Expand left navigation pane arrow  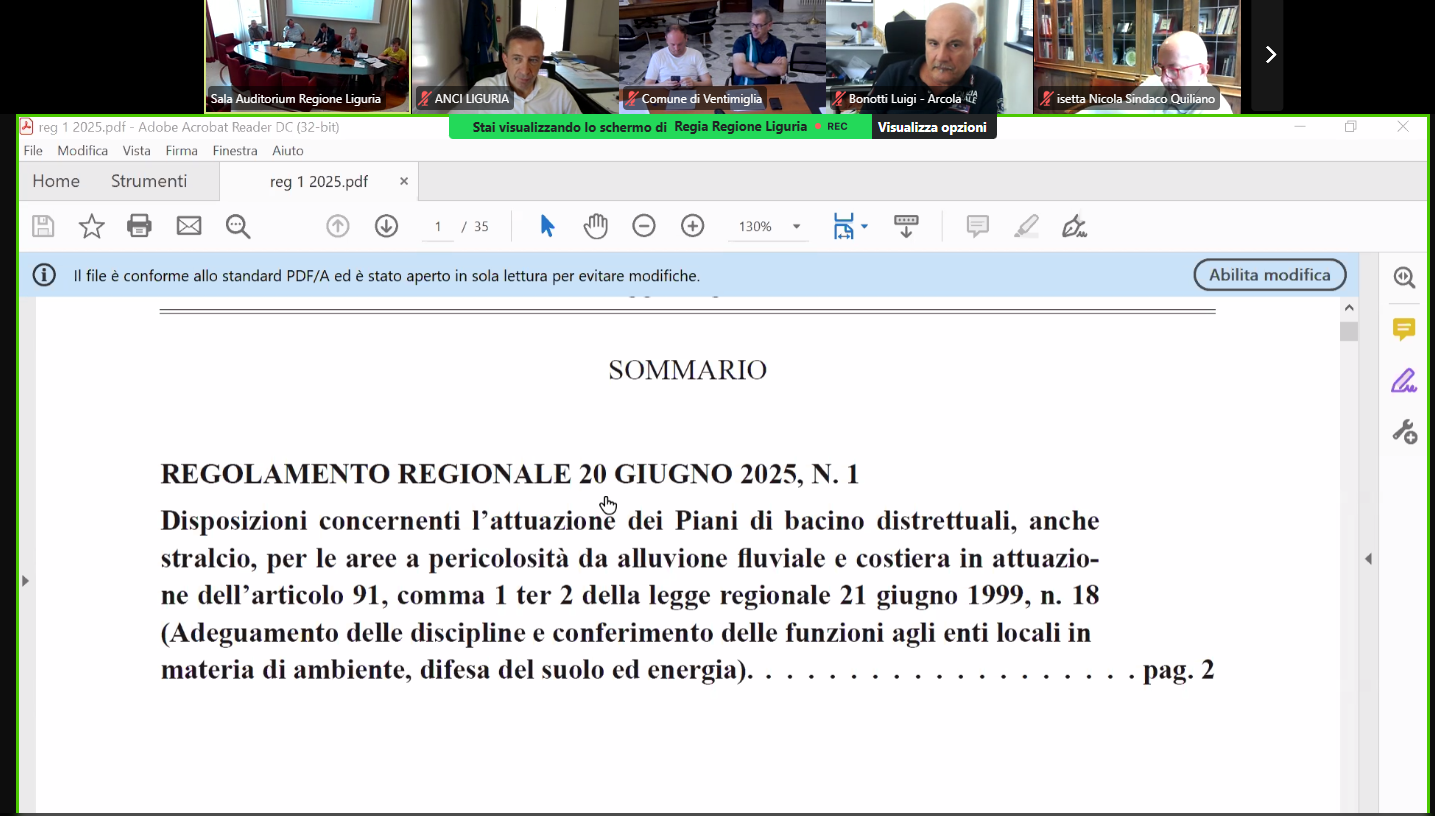click(26, 580)
